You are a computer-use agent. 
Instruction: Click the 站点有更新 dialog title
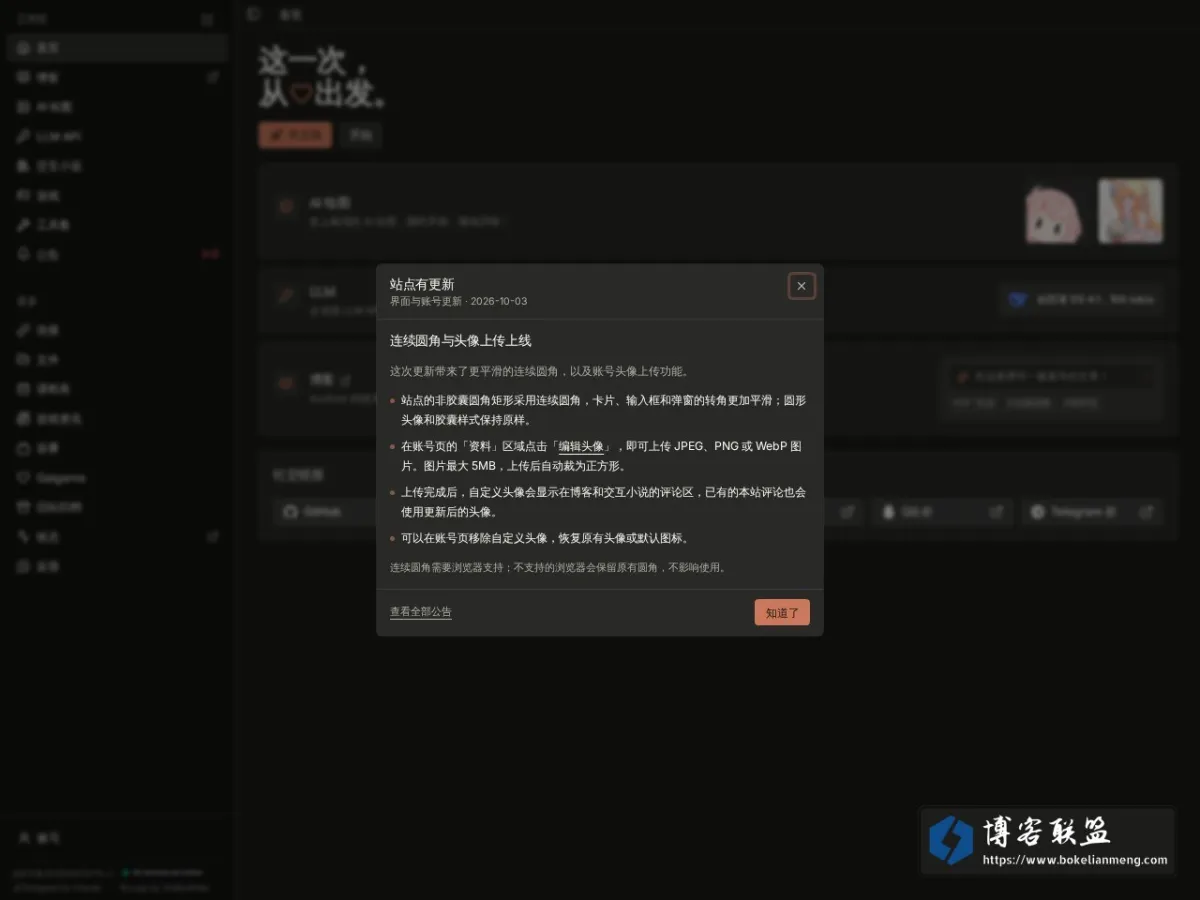click(x=422, y=284)
